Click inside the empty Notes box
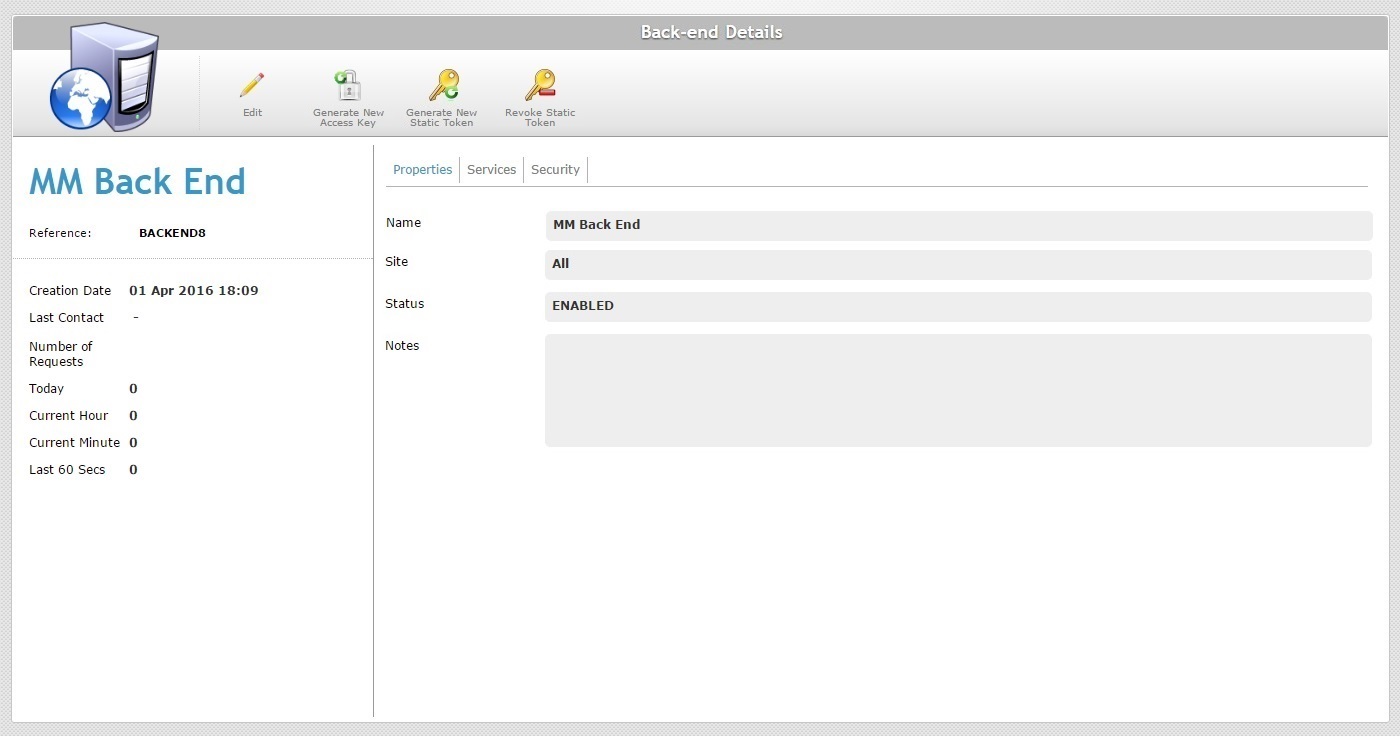 (958, 390)
